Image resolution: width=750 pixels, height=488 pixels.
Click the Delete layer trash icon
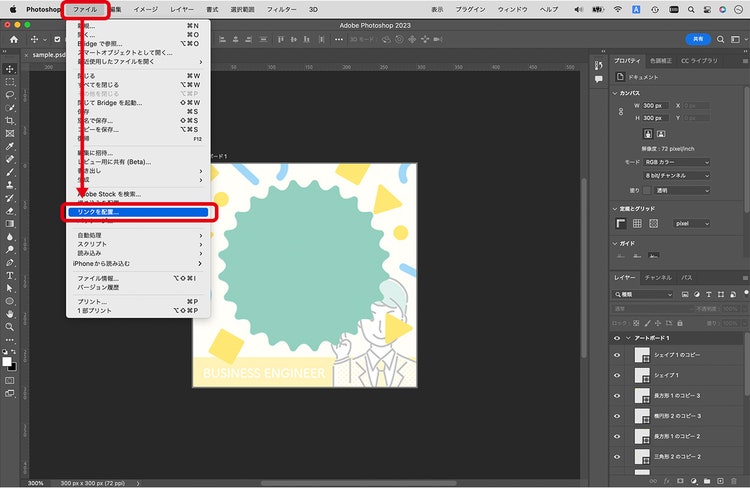[734, 481]
